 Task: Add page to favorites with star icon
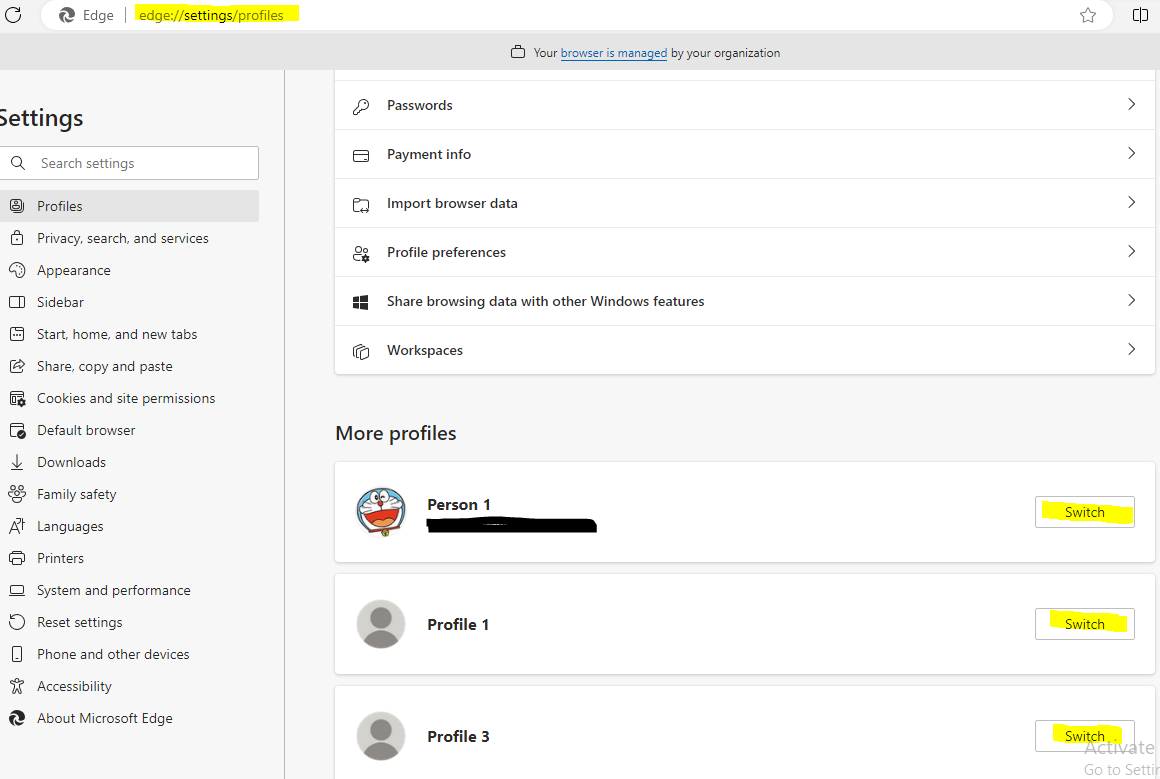1088,16
